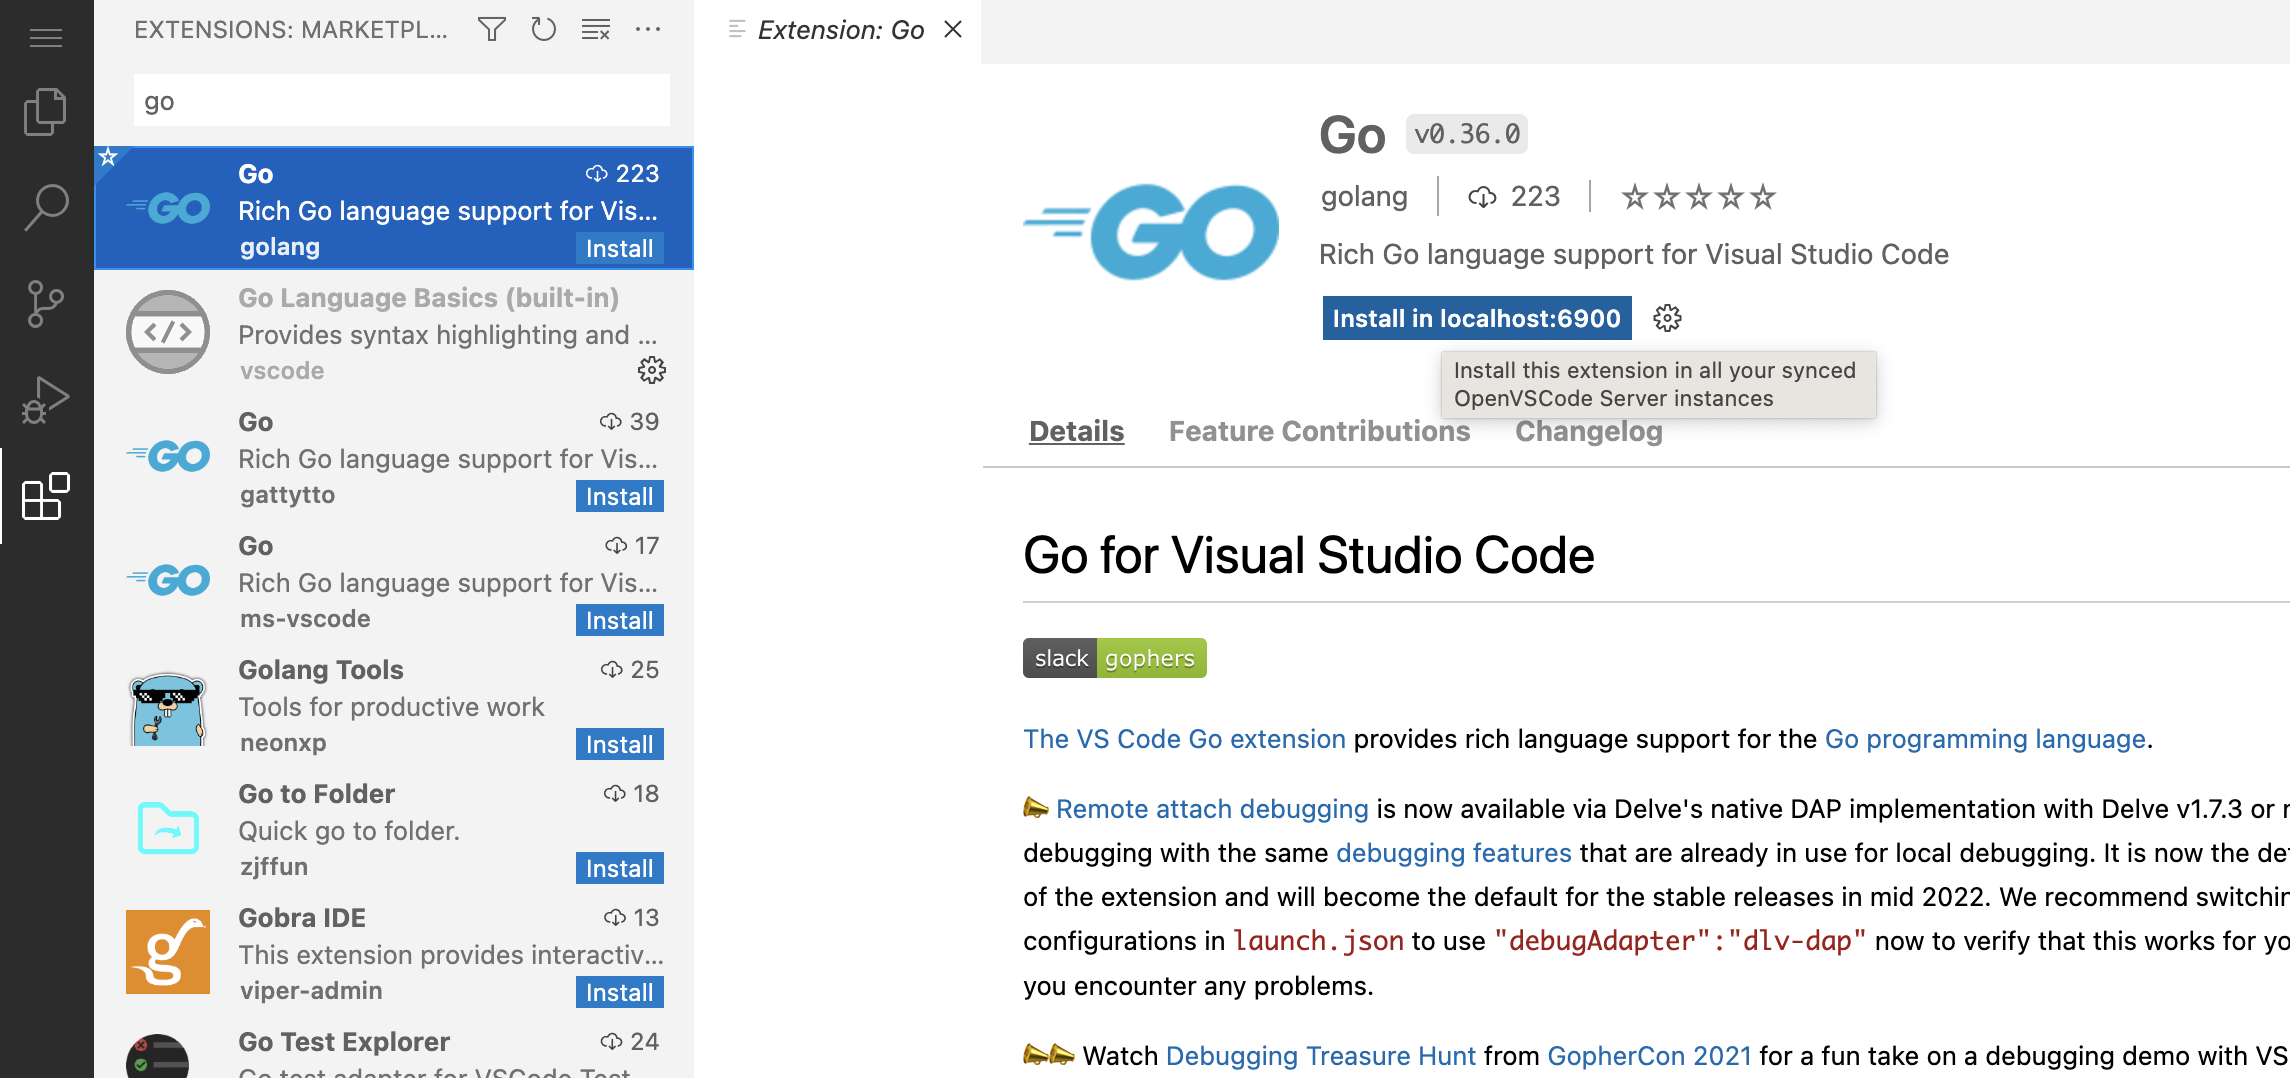The width and height of the screenshot is (2290, 1078).
Task: Click the go search input field
Action: coord(402,101)
